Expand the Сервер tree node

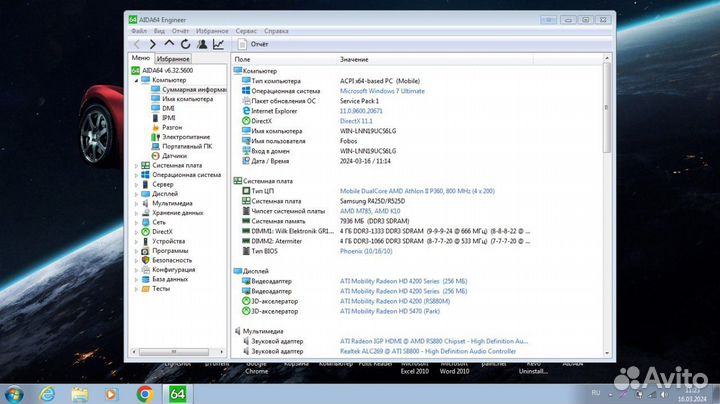pos(136,184)
